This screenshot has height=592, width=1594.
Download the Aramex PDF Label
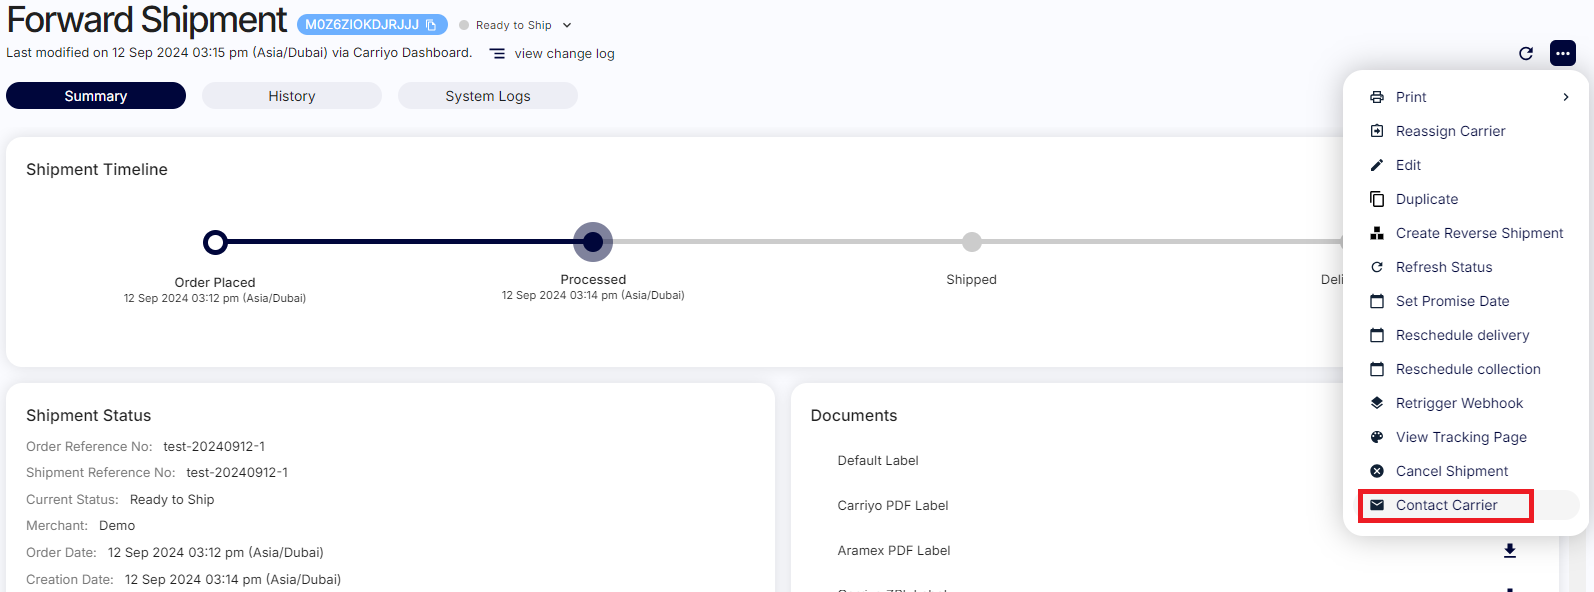1509,551
